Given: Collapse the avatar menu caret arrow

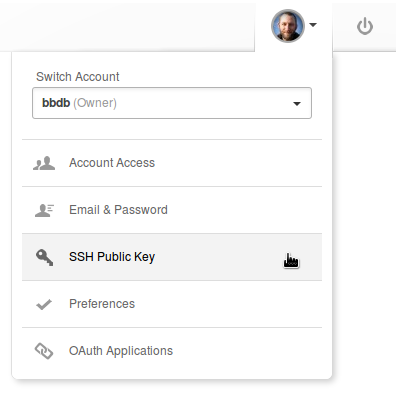Looking at the screenshot, I should point(313,25).
